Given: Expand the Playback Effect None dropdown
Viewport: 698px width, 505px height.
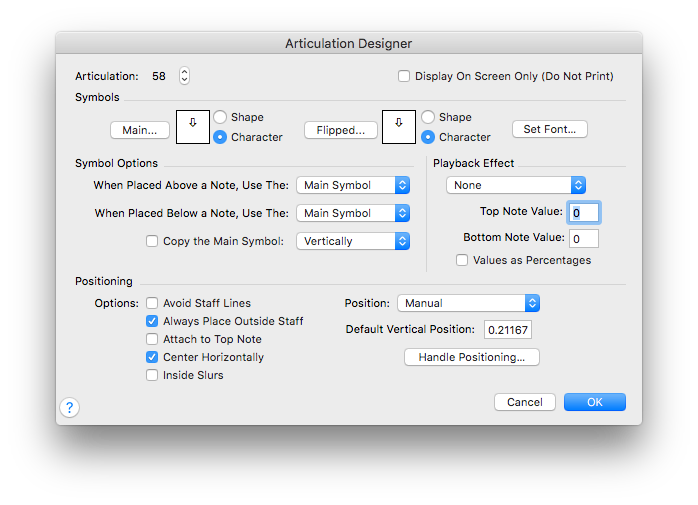Looking at the screenshot, I should (515, 185).
